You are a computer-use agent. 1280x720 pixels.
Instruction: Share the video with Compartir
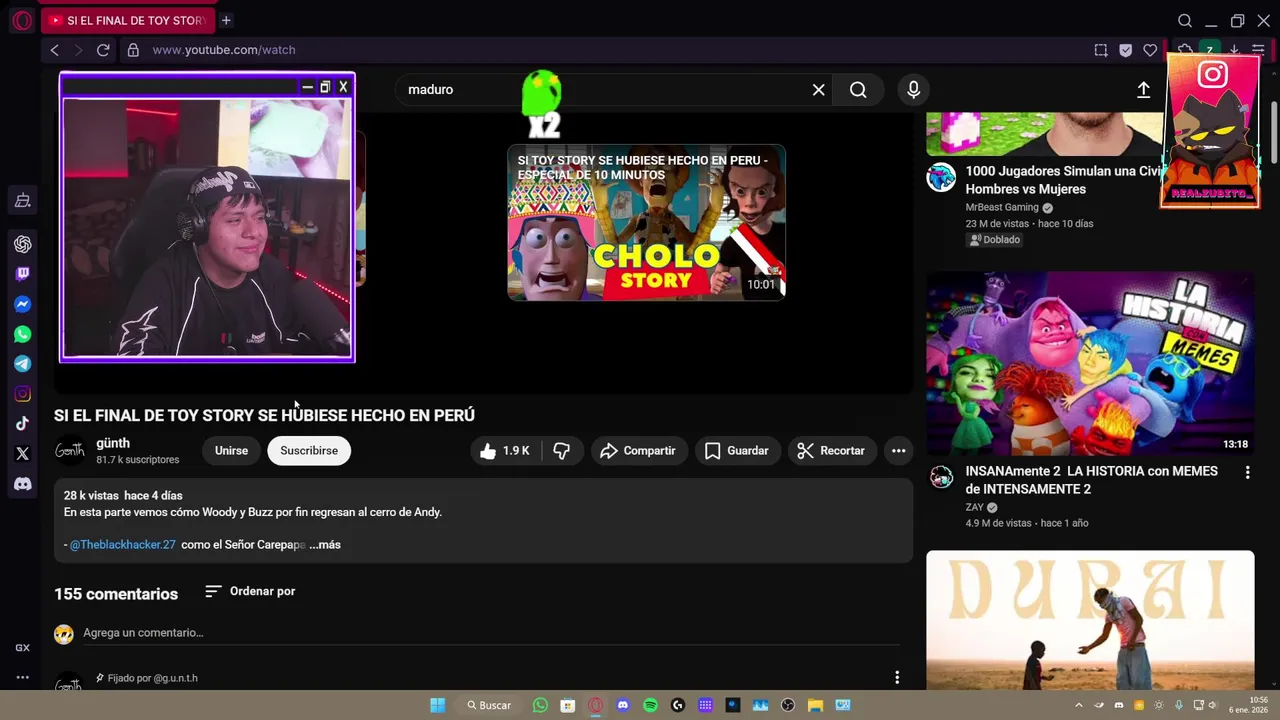coord(638,451)
